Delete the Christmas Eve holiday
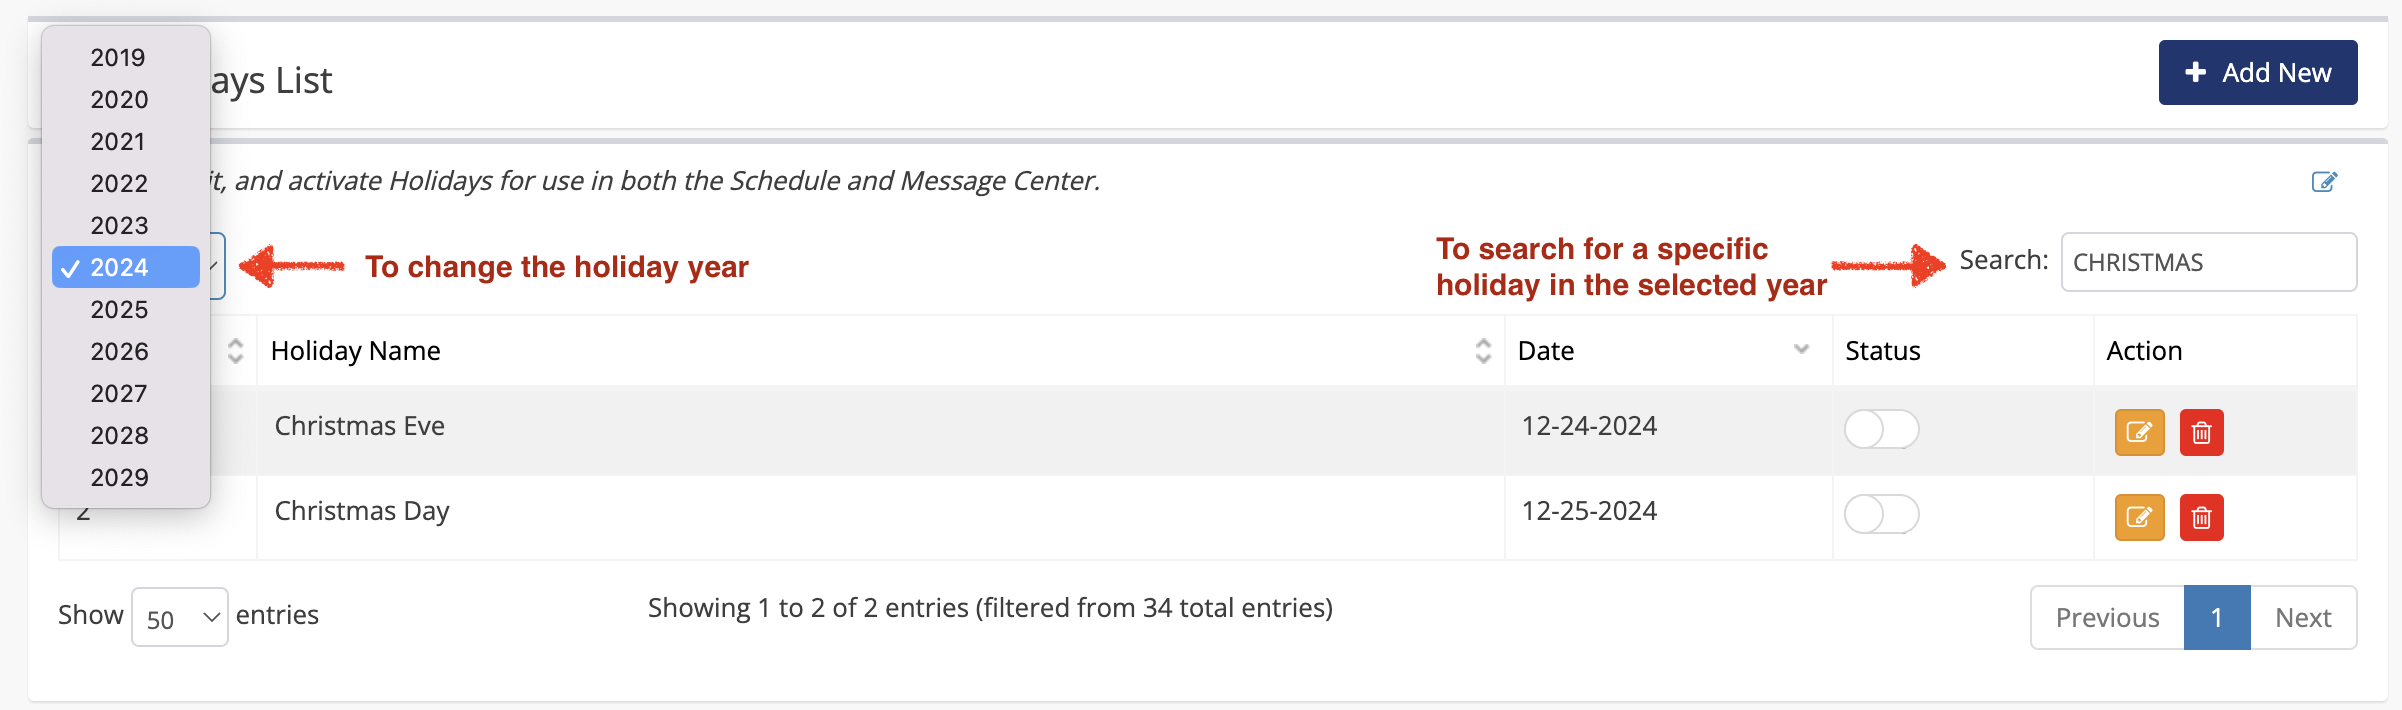The image size is (2402, 710). coord(2201,432)
